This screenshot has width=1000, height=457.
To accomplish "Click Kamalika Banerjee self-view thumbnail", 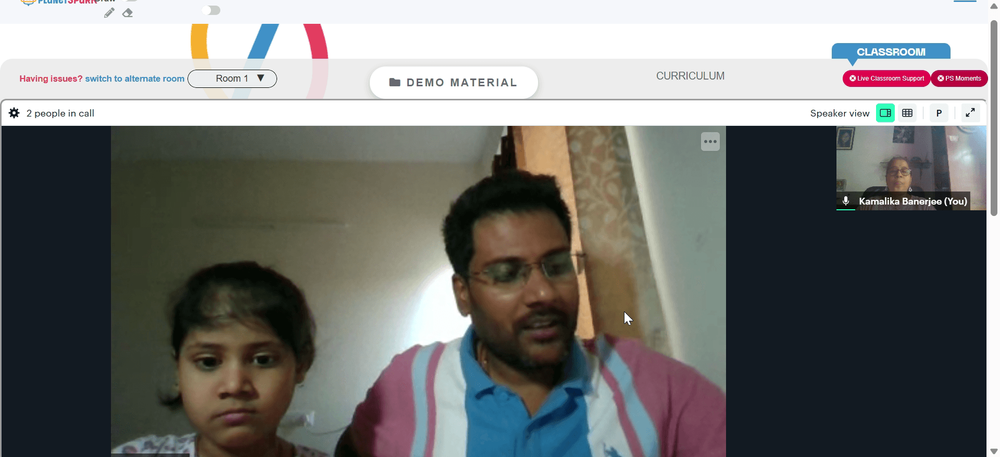I will click(x=911, y=168).
